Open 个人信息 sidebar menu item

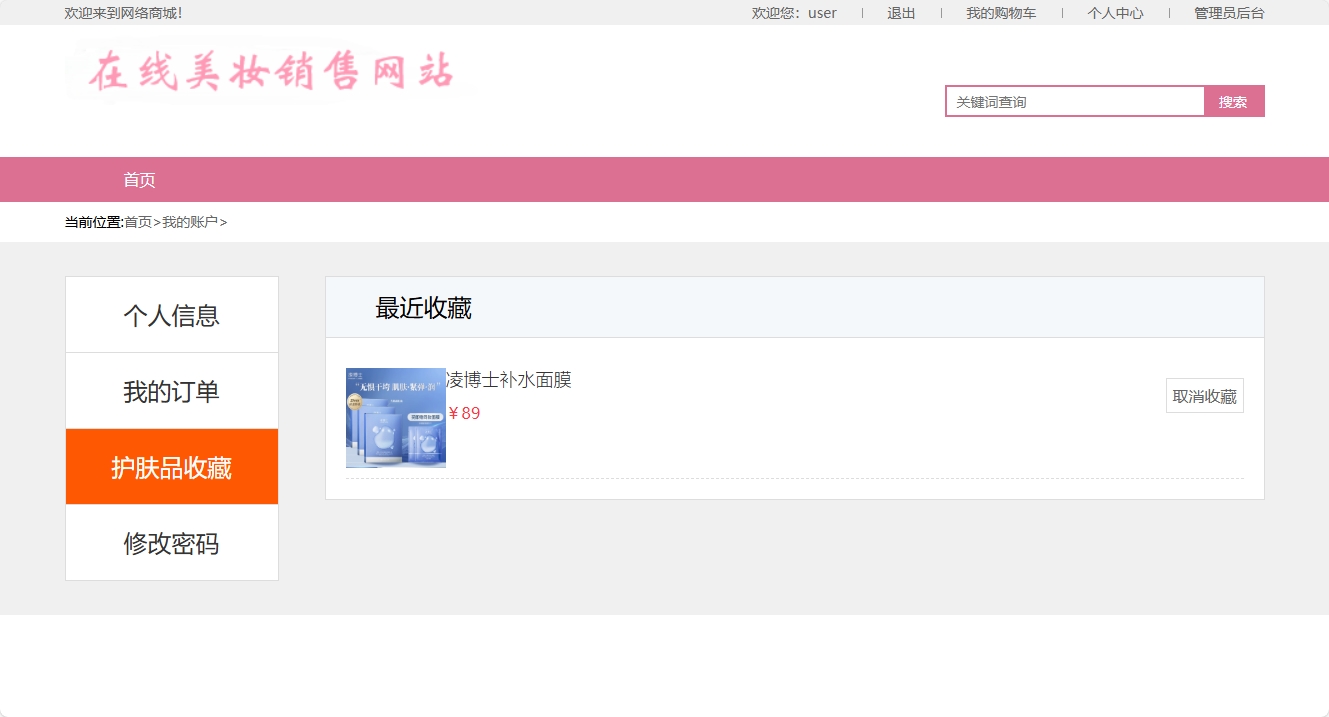pos(172,315)
